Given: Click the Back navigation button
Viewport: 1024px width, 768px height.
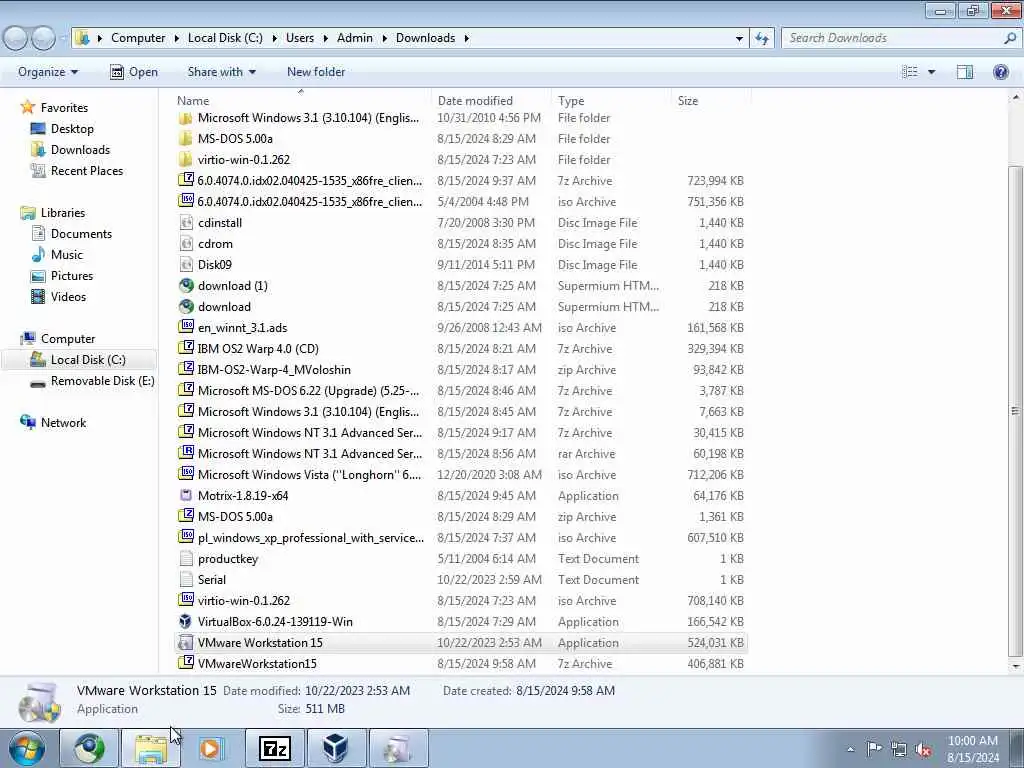Looking at the screenshot, I should point(16,39).
